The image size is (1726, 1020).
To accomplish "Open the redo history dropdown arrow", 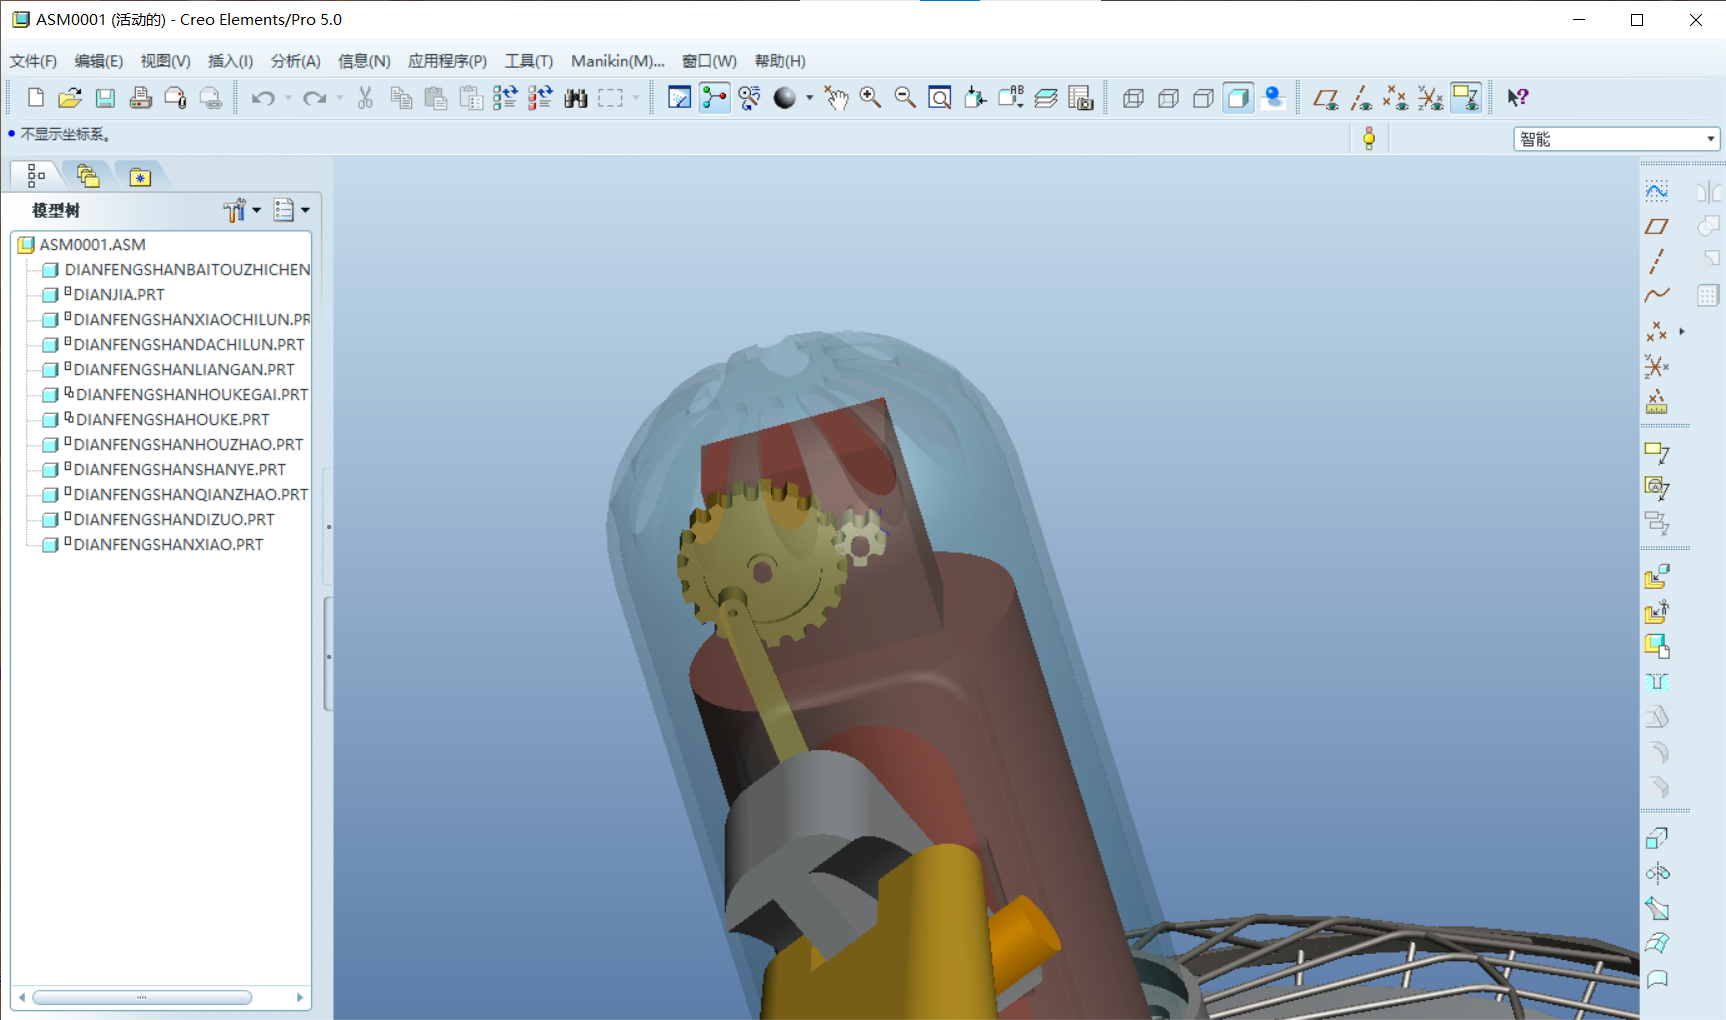I will coord(340,98).
